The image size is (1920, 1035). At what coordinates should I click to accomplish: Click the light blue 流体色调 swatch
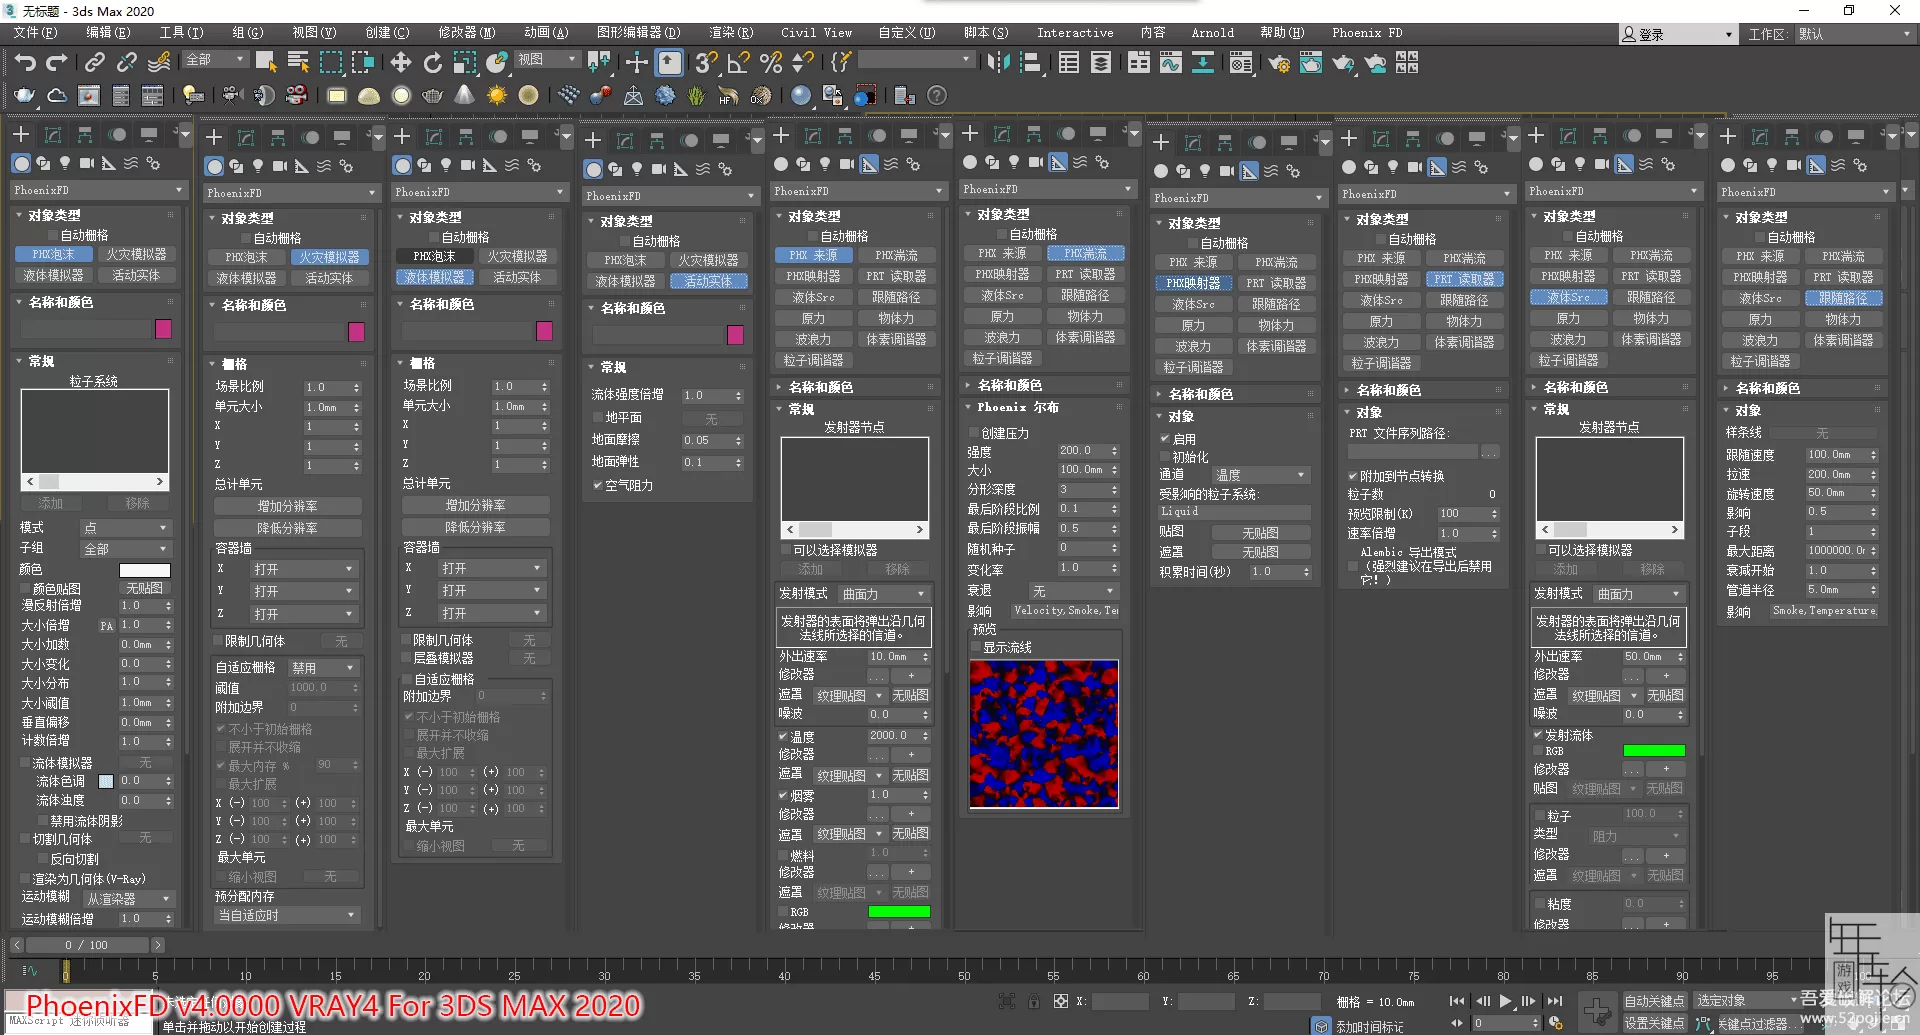click(106, 781)
